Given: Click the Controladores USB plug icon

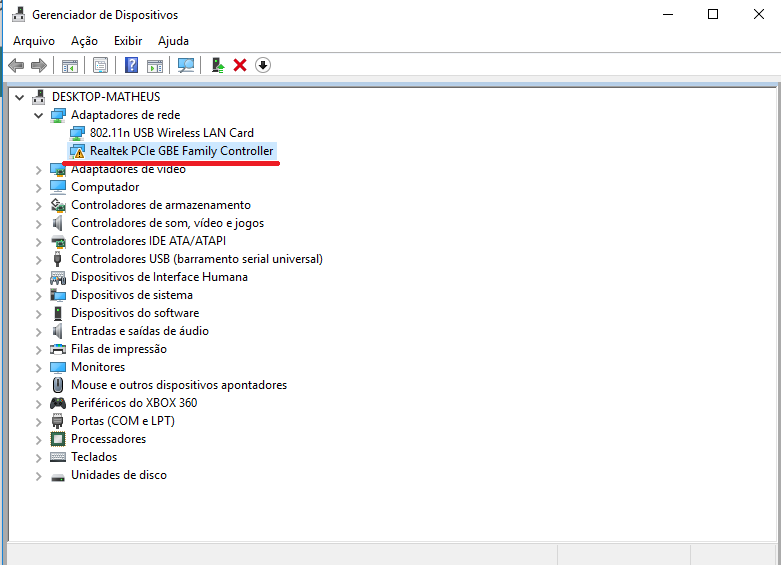Looking at the screenshot, I should tap(58, 259).
